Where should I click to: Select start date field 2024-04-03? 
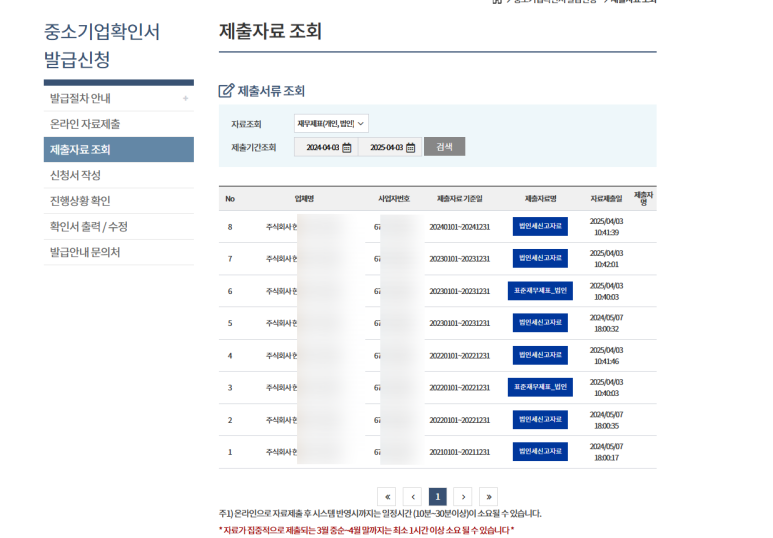coord(326,147)
